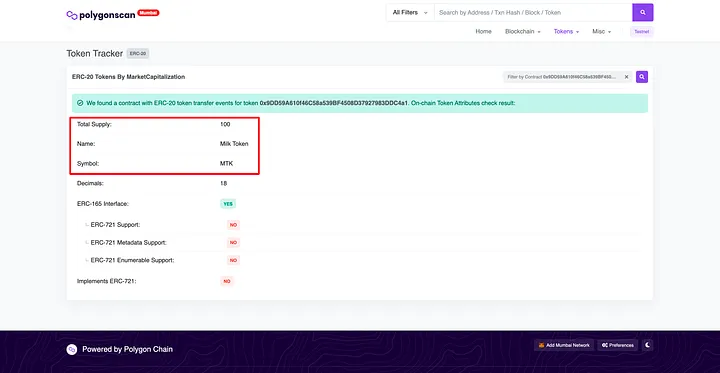Click the ERC-165 Interface label
Viewport: 720px width, 373px height.
[103, 203]
